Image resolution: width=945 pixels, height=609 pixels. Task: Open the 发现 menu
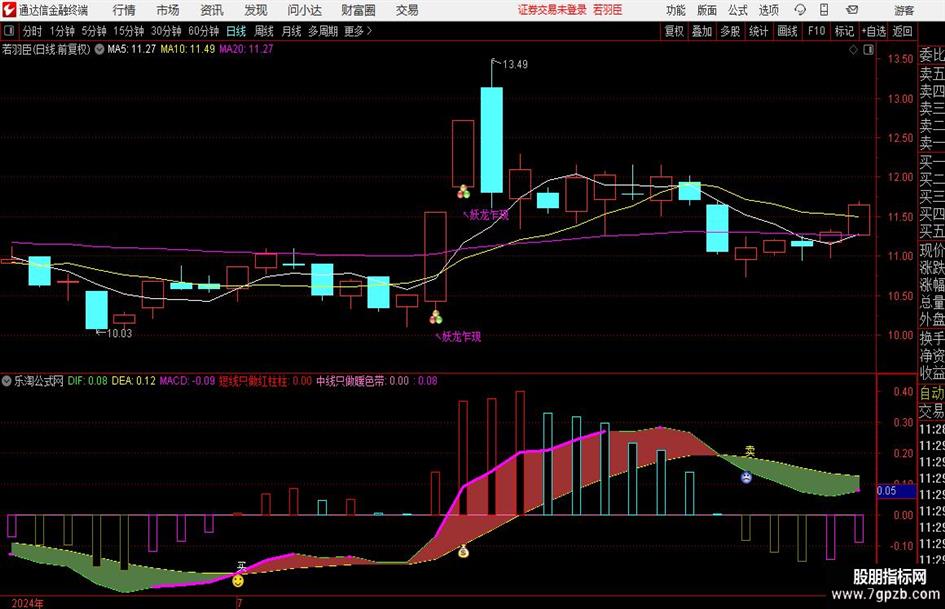click(256, 10)
